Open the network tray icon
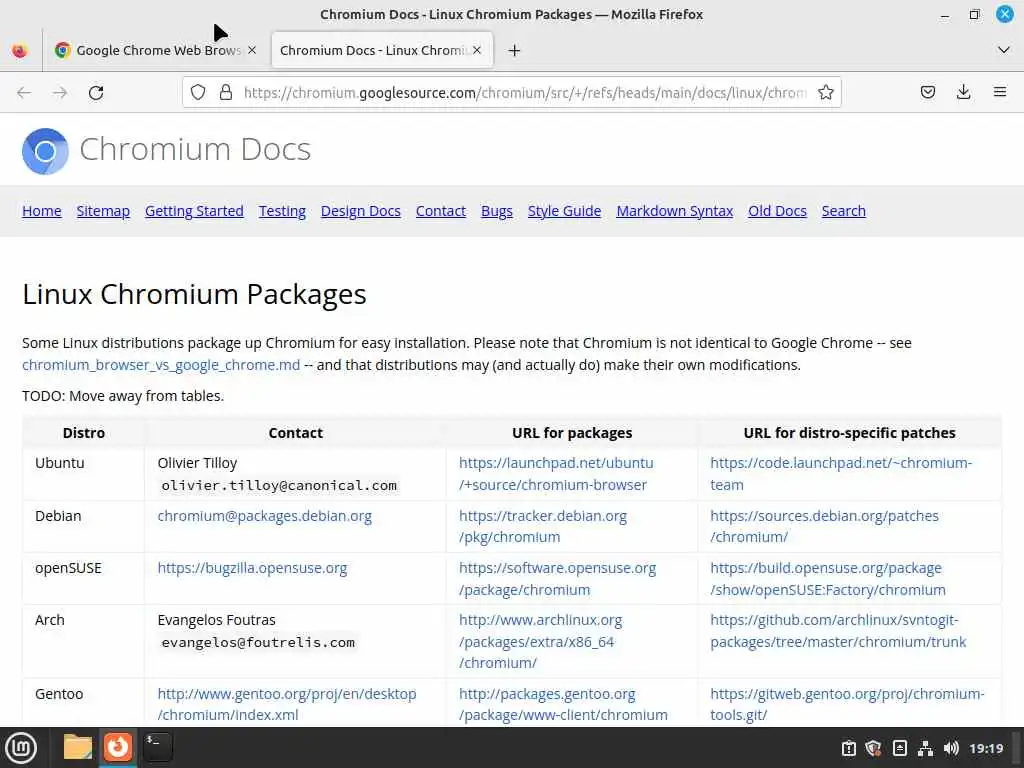The image size is (1024, 768). pyautogui.click(x=925, y=748)
